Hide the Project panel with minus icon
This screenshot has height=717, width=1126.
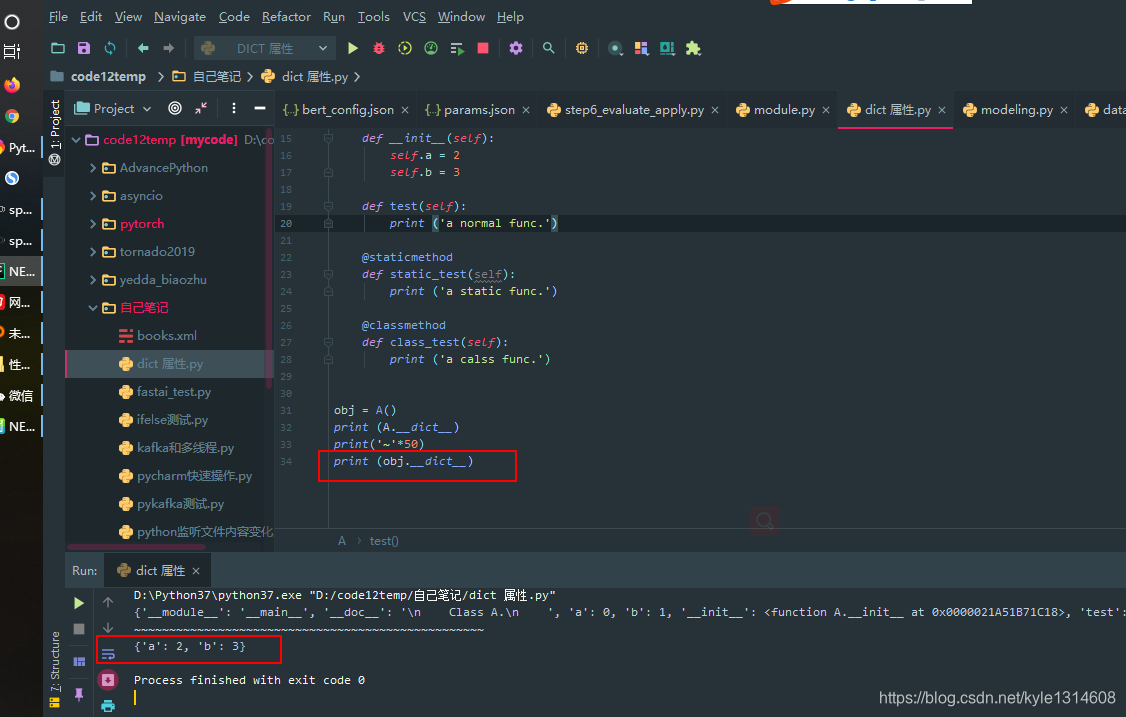click(x=260, y=108)
